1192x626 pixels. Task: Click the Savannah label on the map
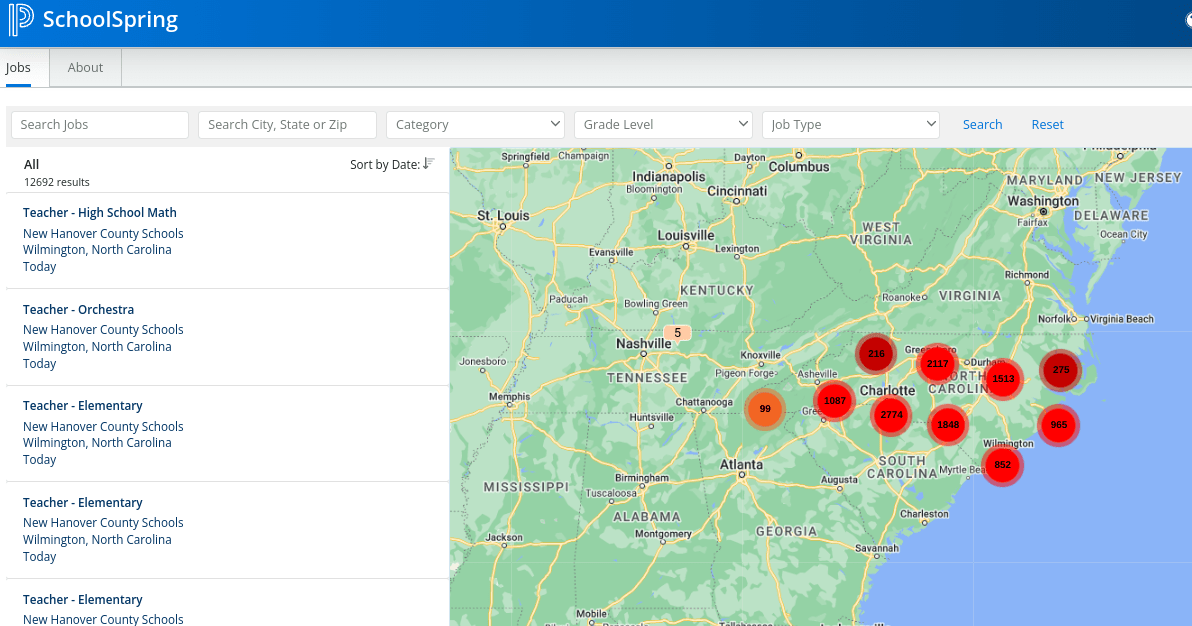[x=877, y=548]
